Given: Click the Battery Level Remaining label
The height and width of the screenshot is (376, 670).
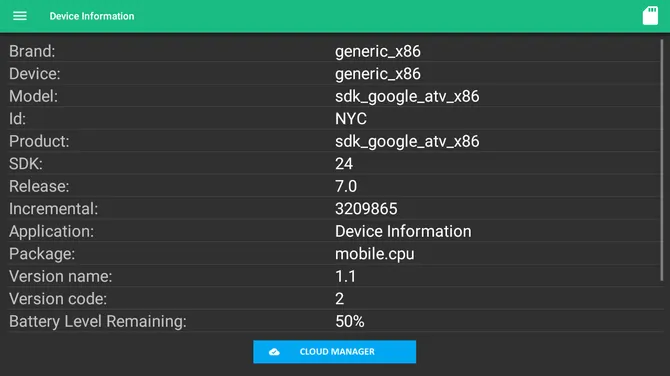Looking at the screenshot, I should pyautogui.click(x=98, y=321).
